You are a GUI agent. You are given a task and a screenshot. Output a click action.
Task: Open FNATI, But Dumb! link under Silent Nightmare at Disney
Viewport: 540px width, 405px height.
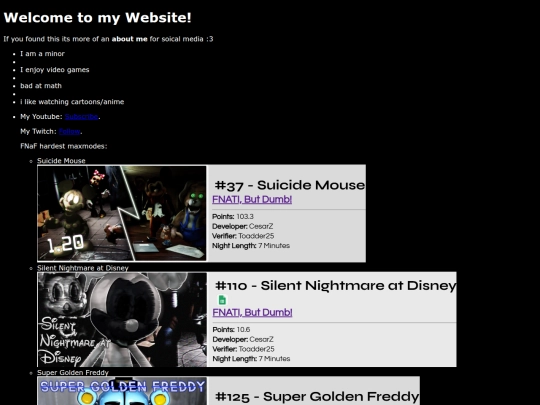[252, 312]
